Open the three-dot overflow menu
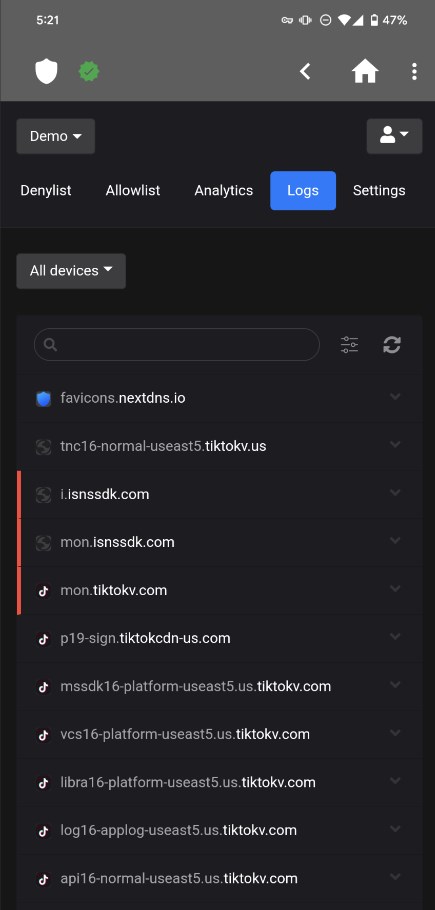This screenshot has width=435, height=910. click(x=414, y=71)
